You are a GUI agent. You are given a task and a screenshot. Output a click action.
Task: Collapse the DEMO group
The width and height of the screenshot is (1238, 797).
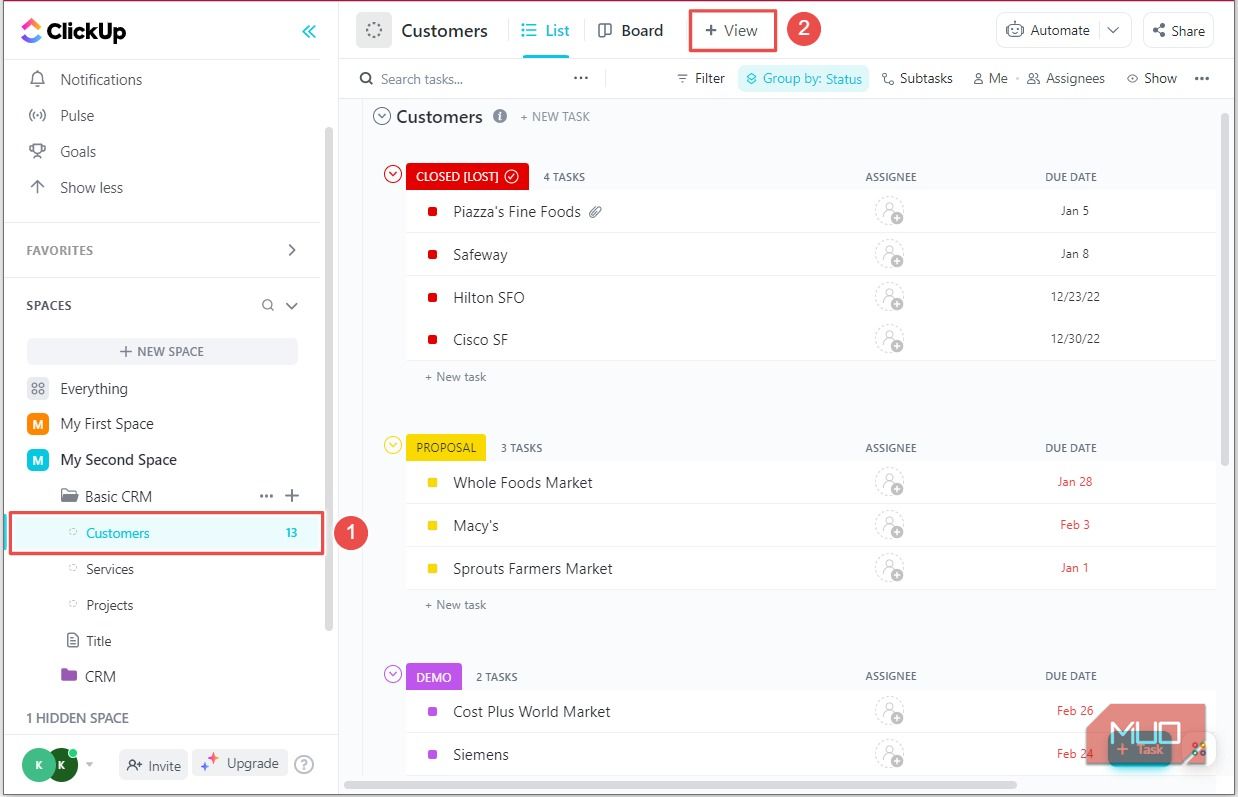click(393, 674)
